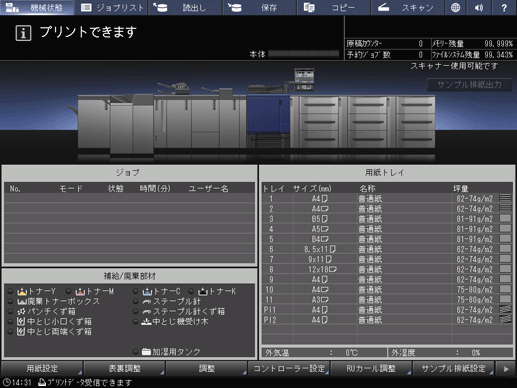Image resolution: width=517 pixels, height=388 pixels.
Task: Open help with the question mark icon
Action: pyautogui.click(x=504, y=7)
